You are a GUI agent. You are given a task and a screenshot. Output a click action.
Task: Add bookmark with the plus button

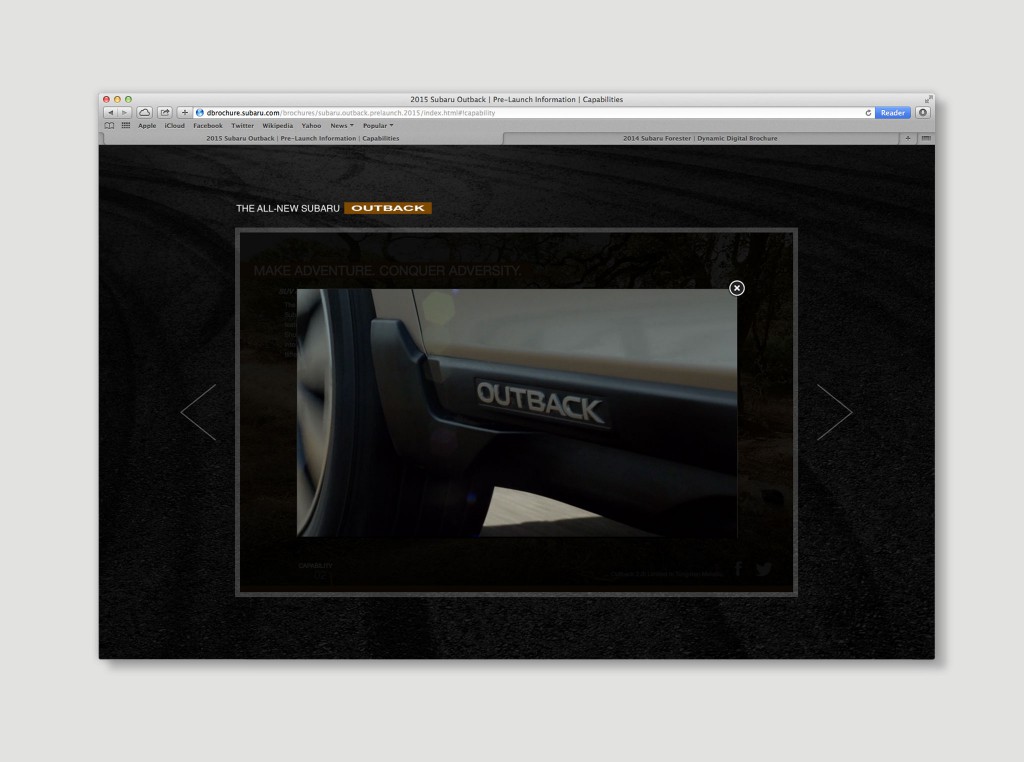click(x=185, y=113)
